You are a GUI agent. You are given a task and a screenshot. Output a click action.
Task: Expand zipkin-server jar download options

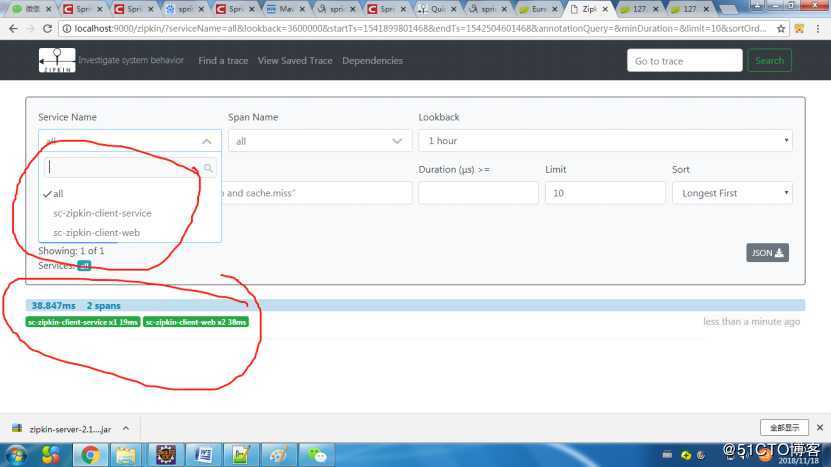[x=126, y=428]
